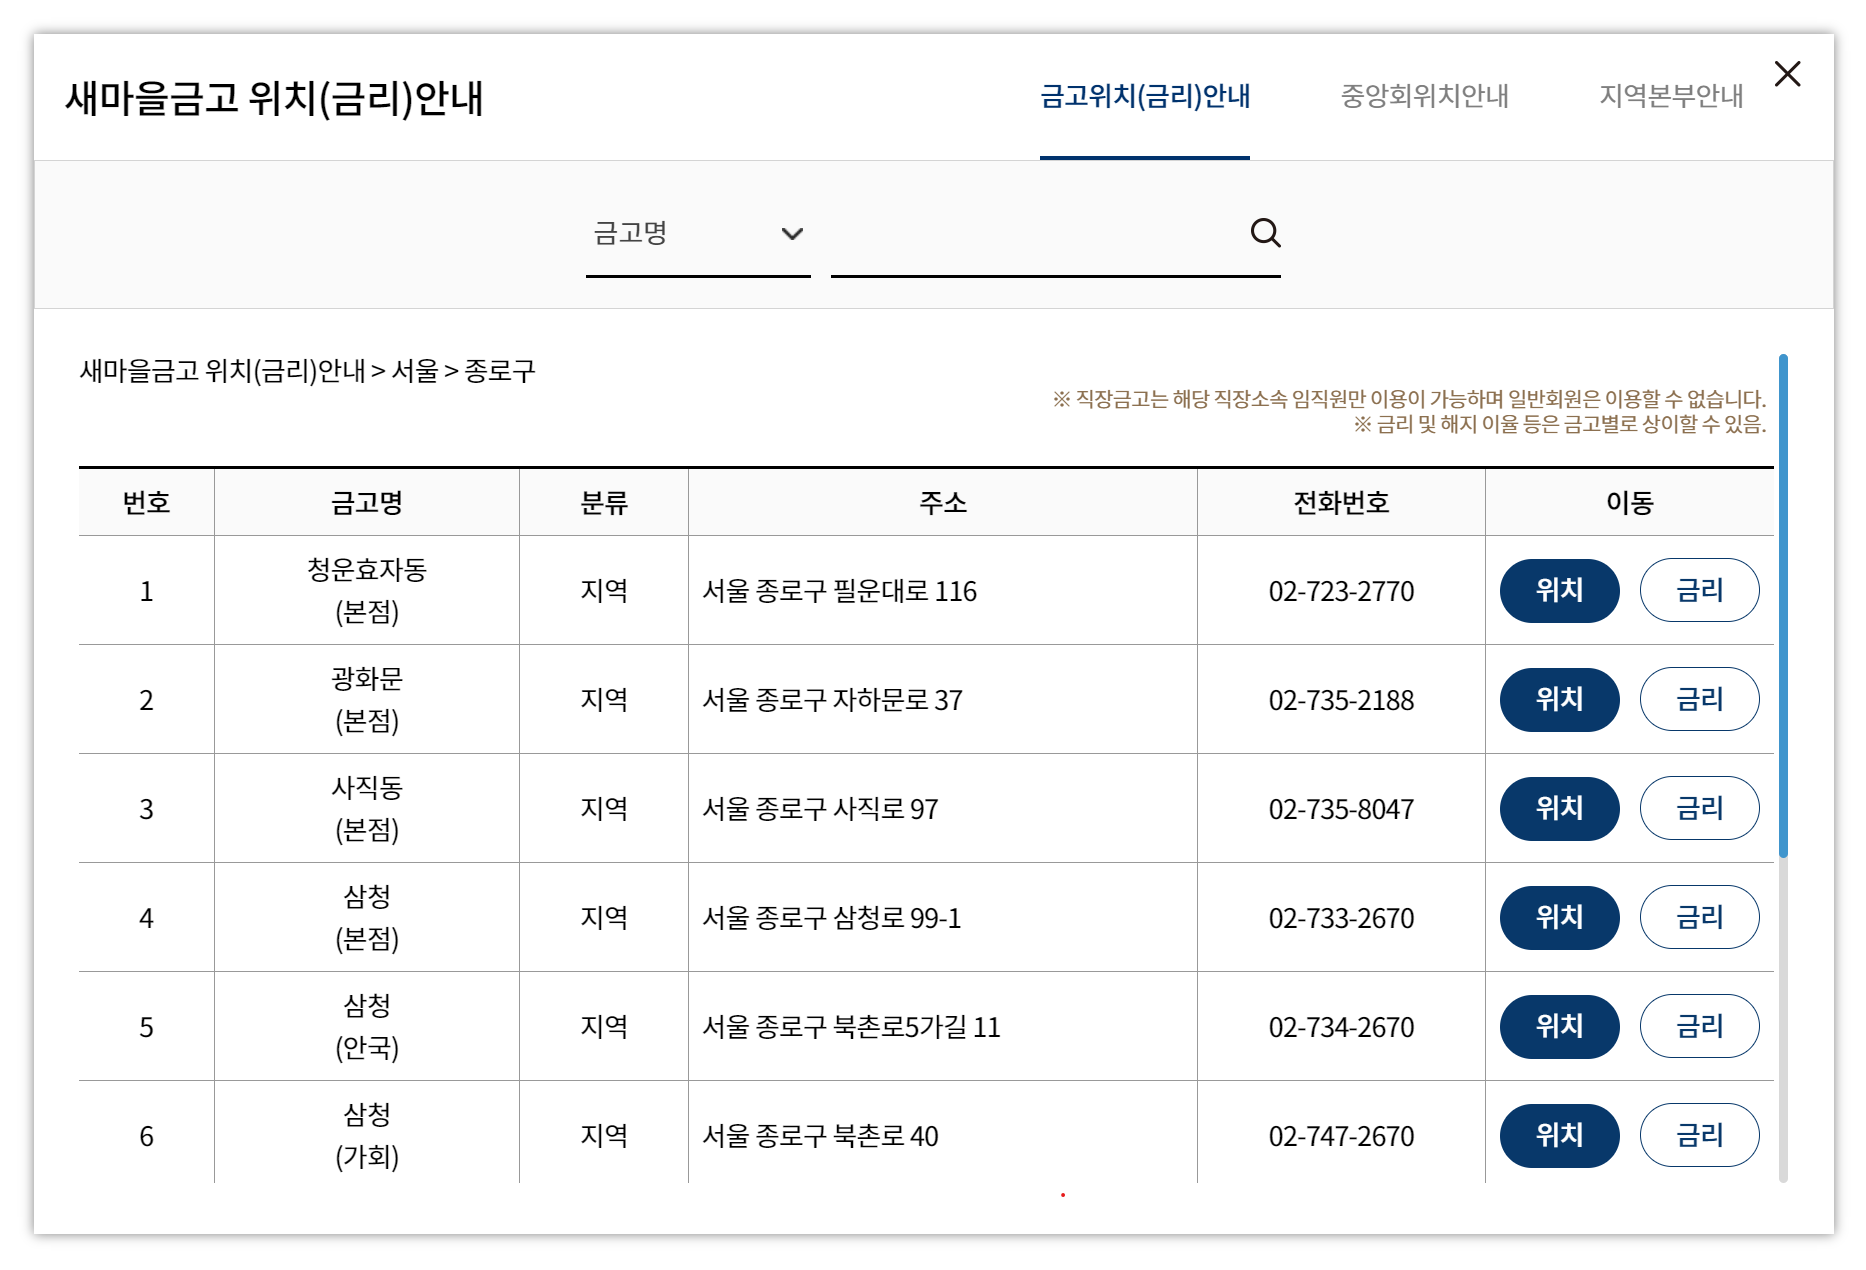Viewport: 1866px width, 1270px height.
Task: Switch to 중앙회위치안내 tab
Action: (1424, 96)
